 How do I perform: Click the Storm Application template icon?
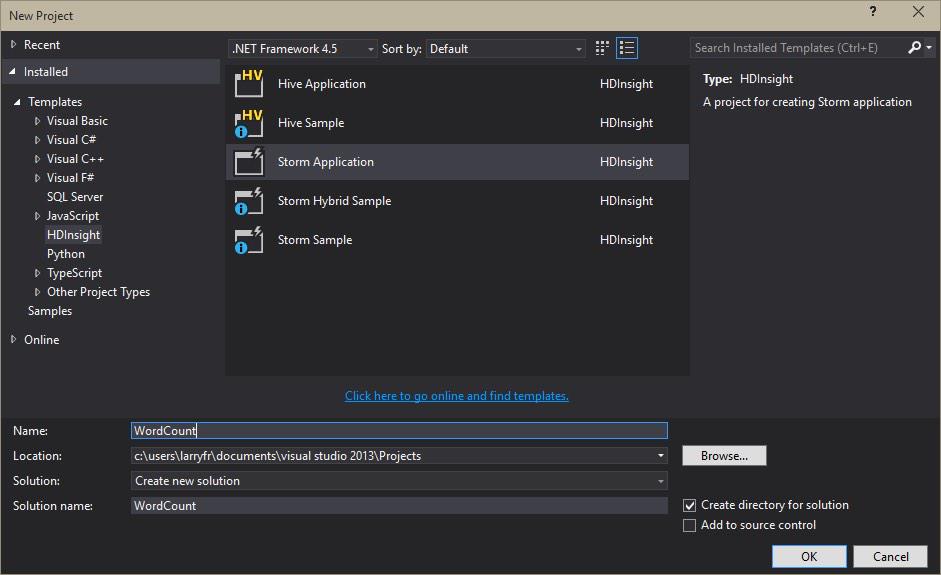click(248, 162)
